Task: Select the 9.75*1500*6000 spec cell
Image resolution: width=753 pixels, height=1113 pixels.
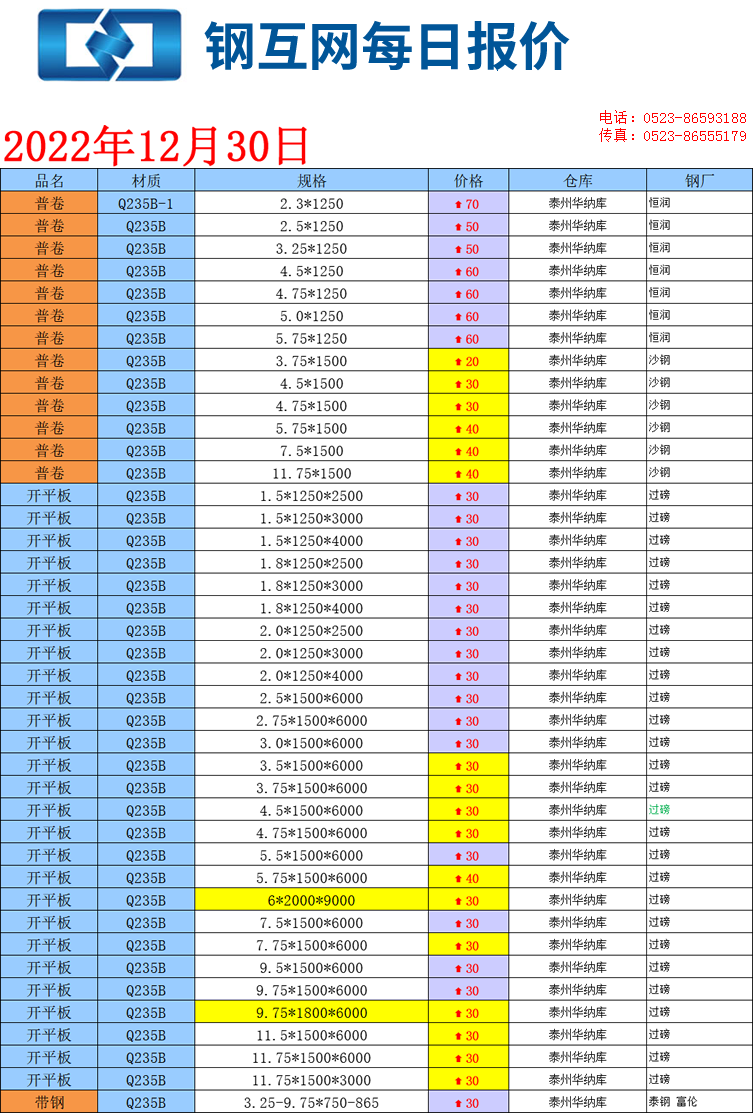Action: tap(312, 990)
